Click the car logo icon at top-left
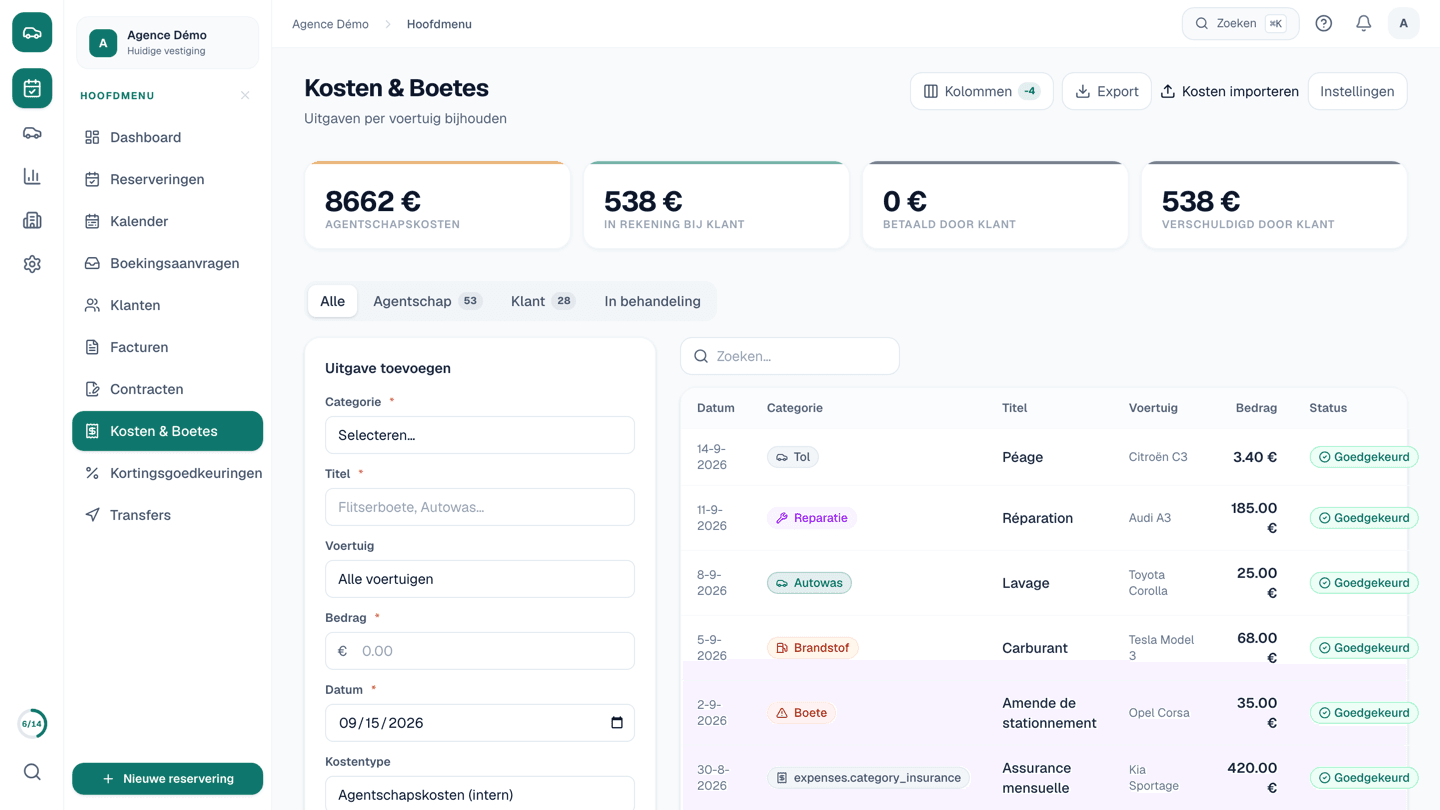Screen dimensions: 1440x810 click(x=32, y=33)
